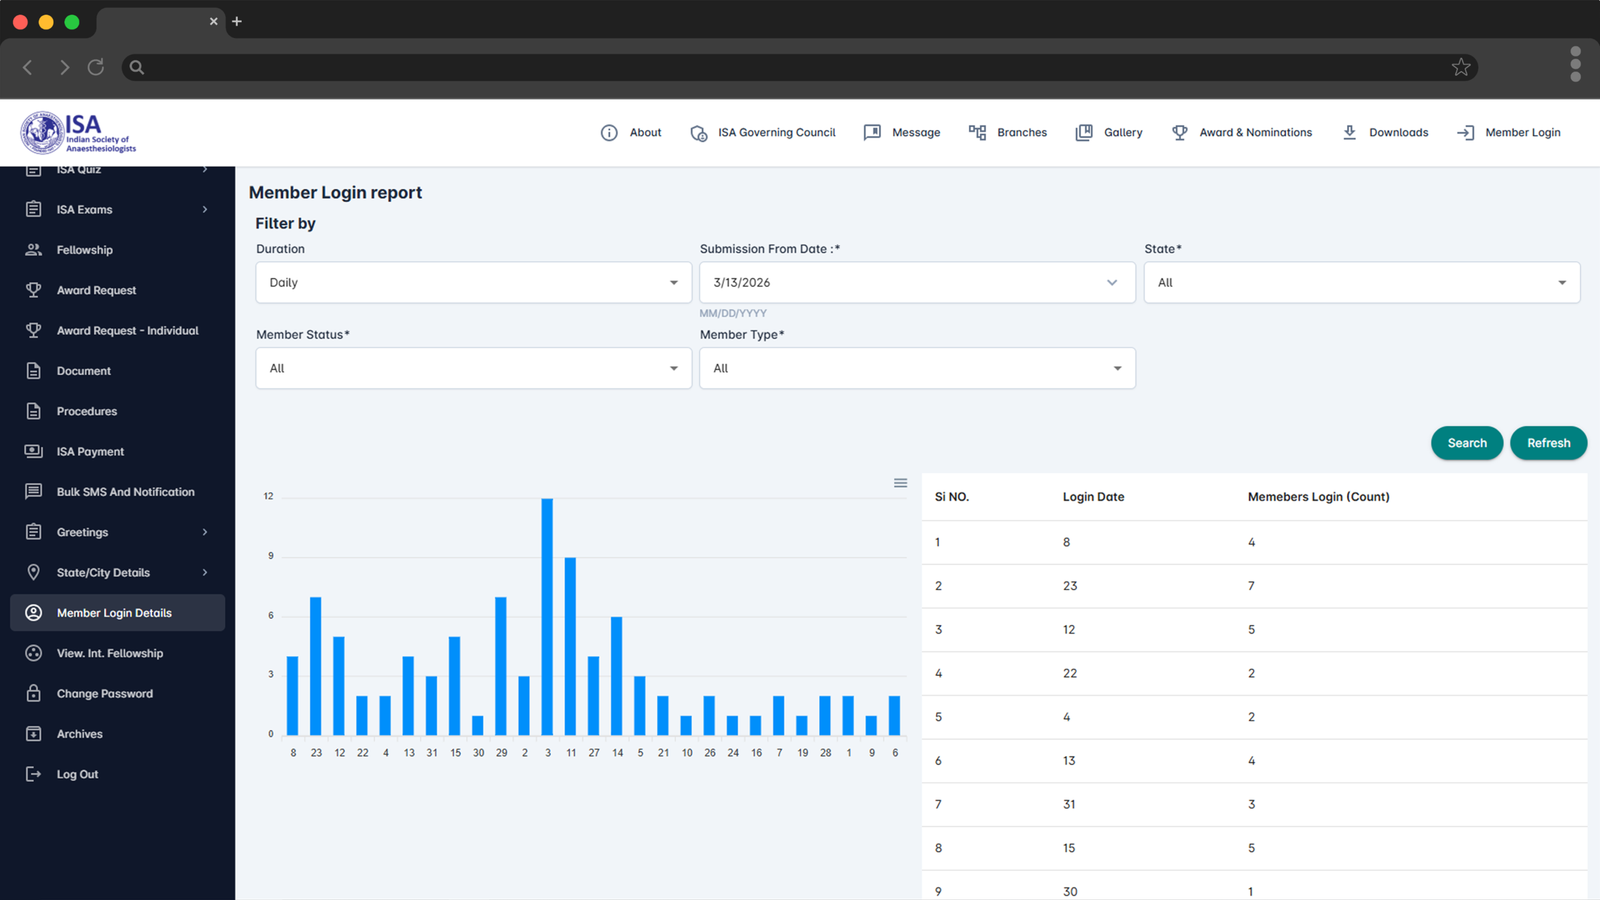Image resolution: width=1600 pixels, height=900 pixels.
Task: Expand the Greetings sidebar submenu
Action: click(x=205, y=532)
